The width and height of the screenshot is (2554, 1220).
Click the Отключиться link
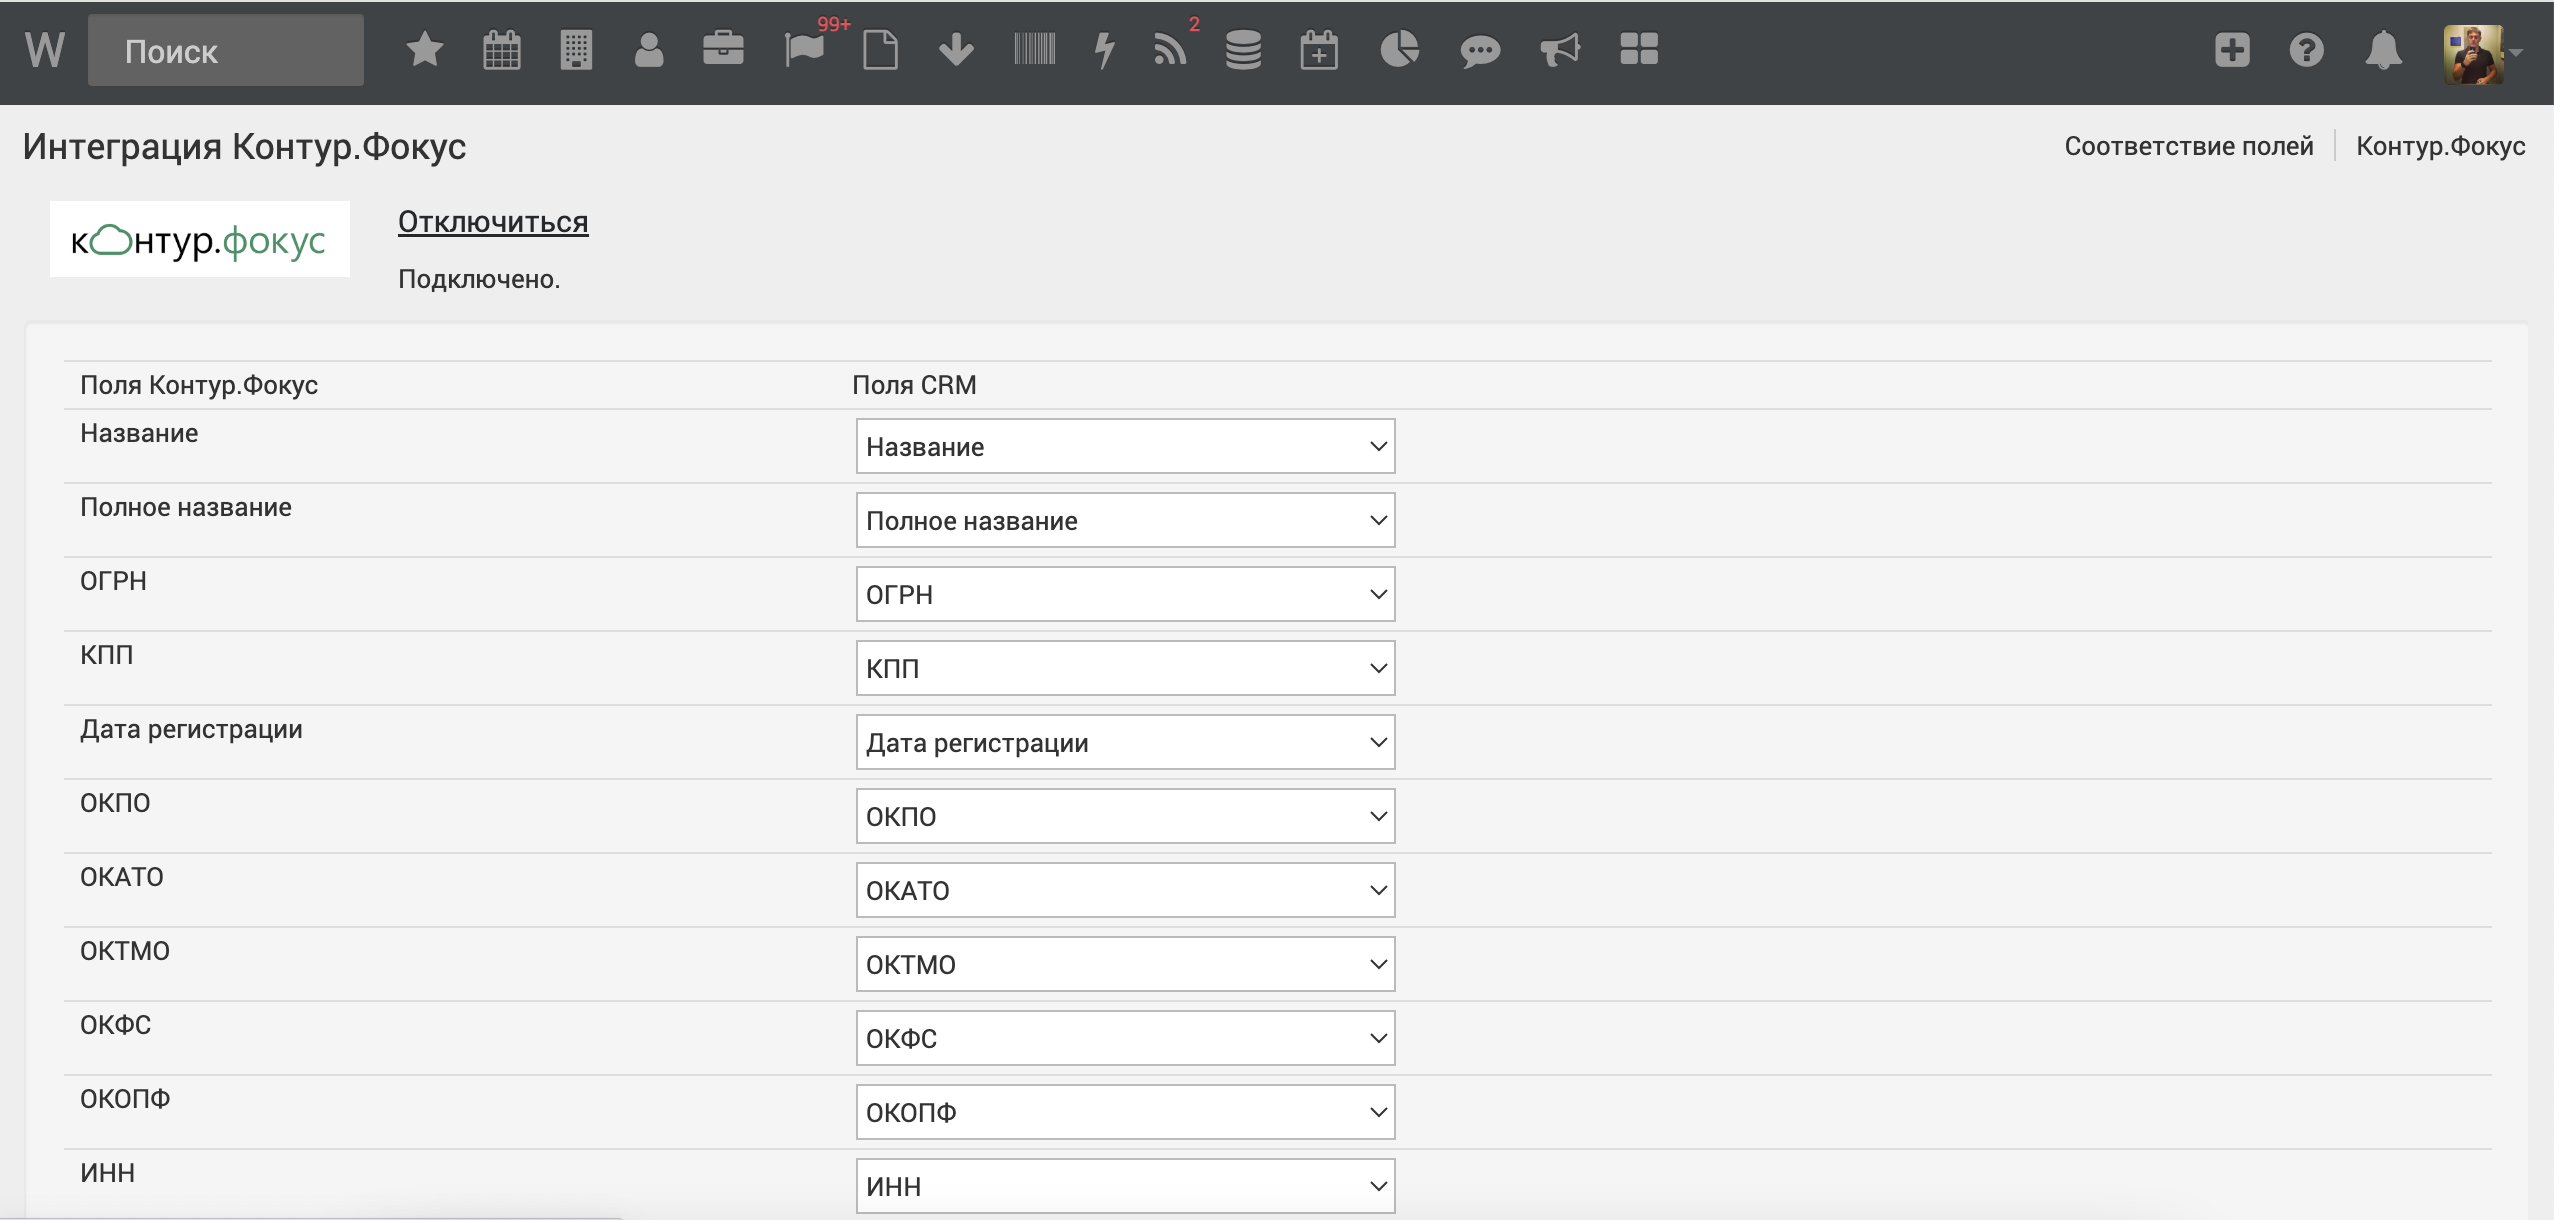[493, 222]
